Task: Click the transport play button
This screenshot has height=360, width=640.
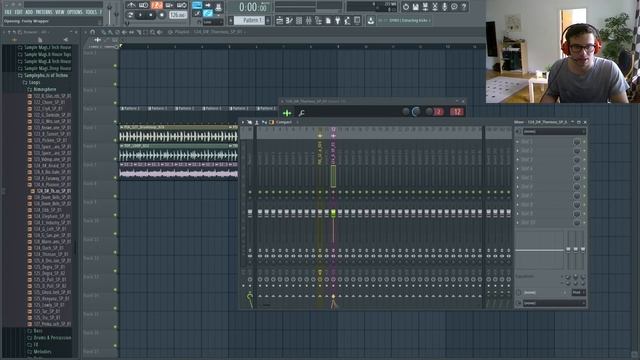Action: 141,15
